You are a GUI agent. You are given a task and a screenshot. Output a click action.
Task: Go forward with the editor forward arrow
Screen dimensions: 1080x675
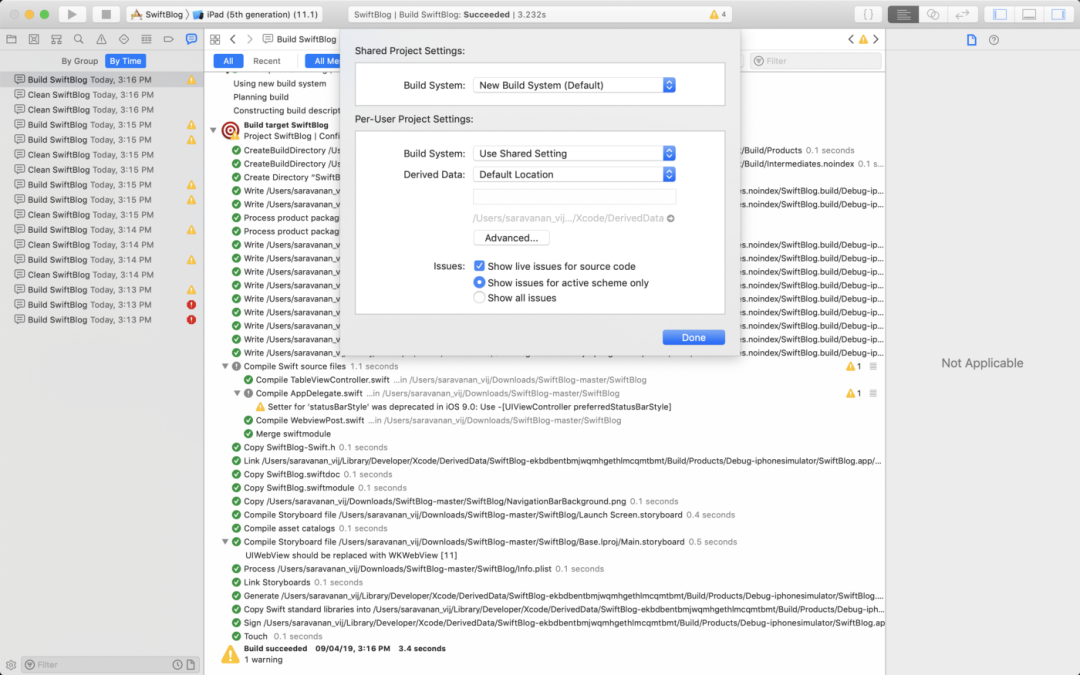(249, 39)
